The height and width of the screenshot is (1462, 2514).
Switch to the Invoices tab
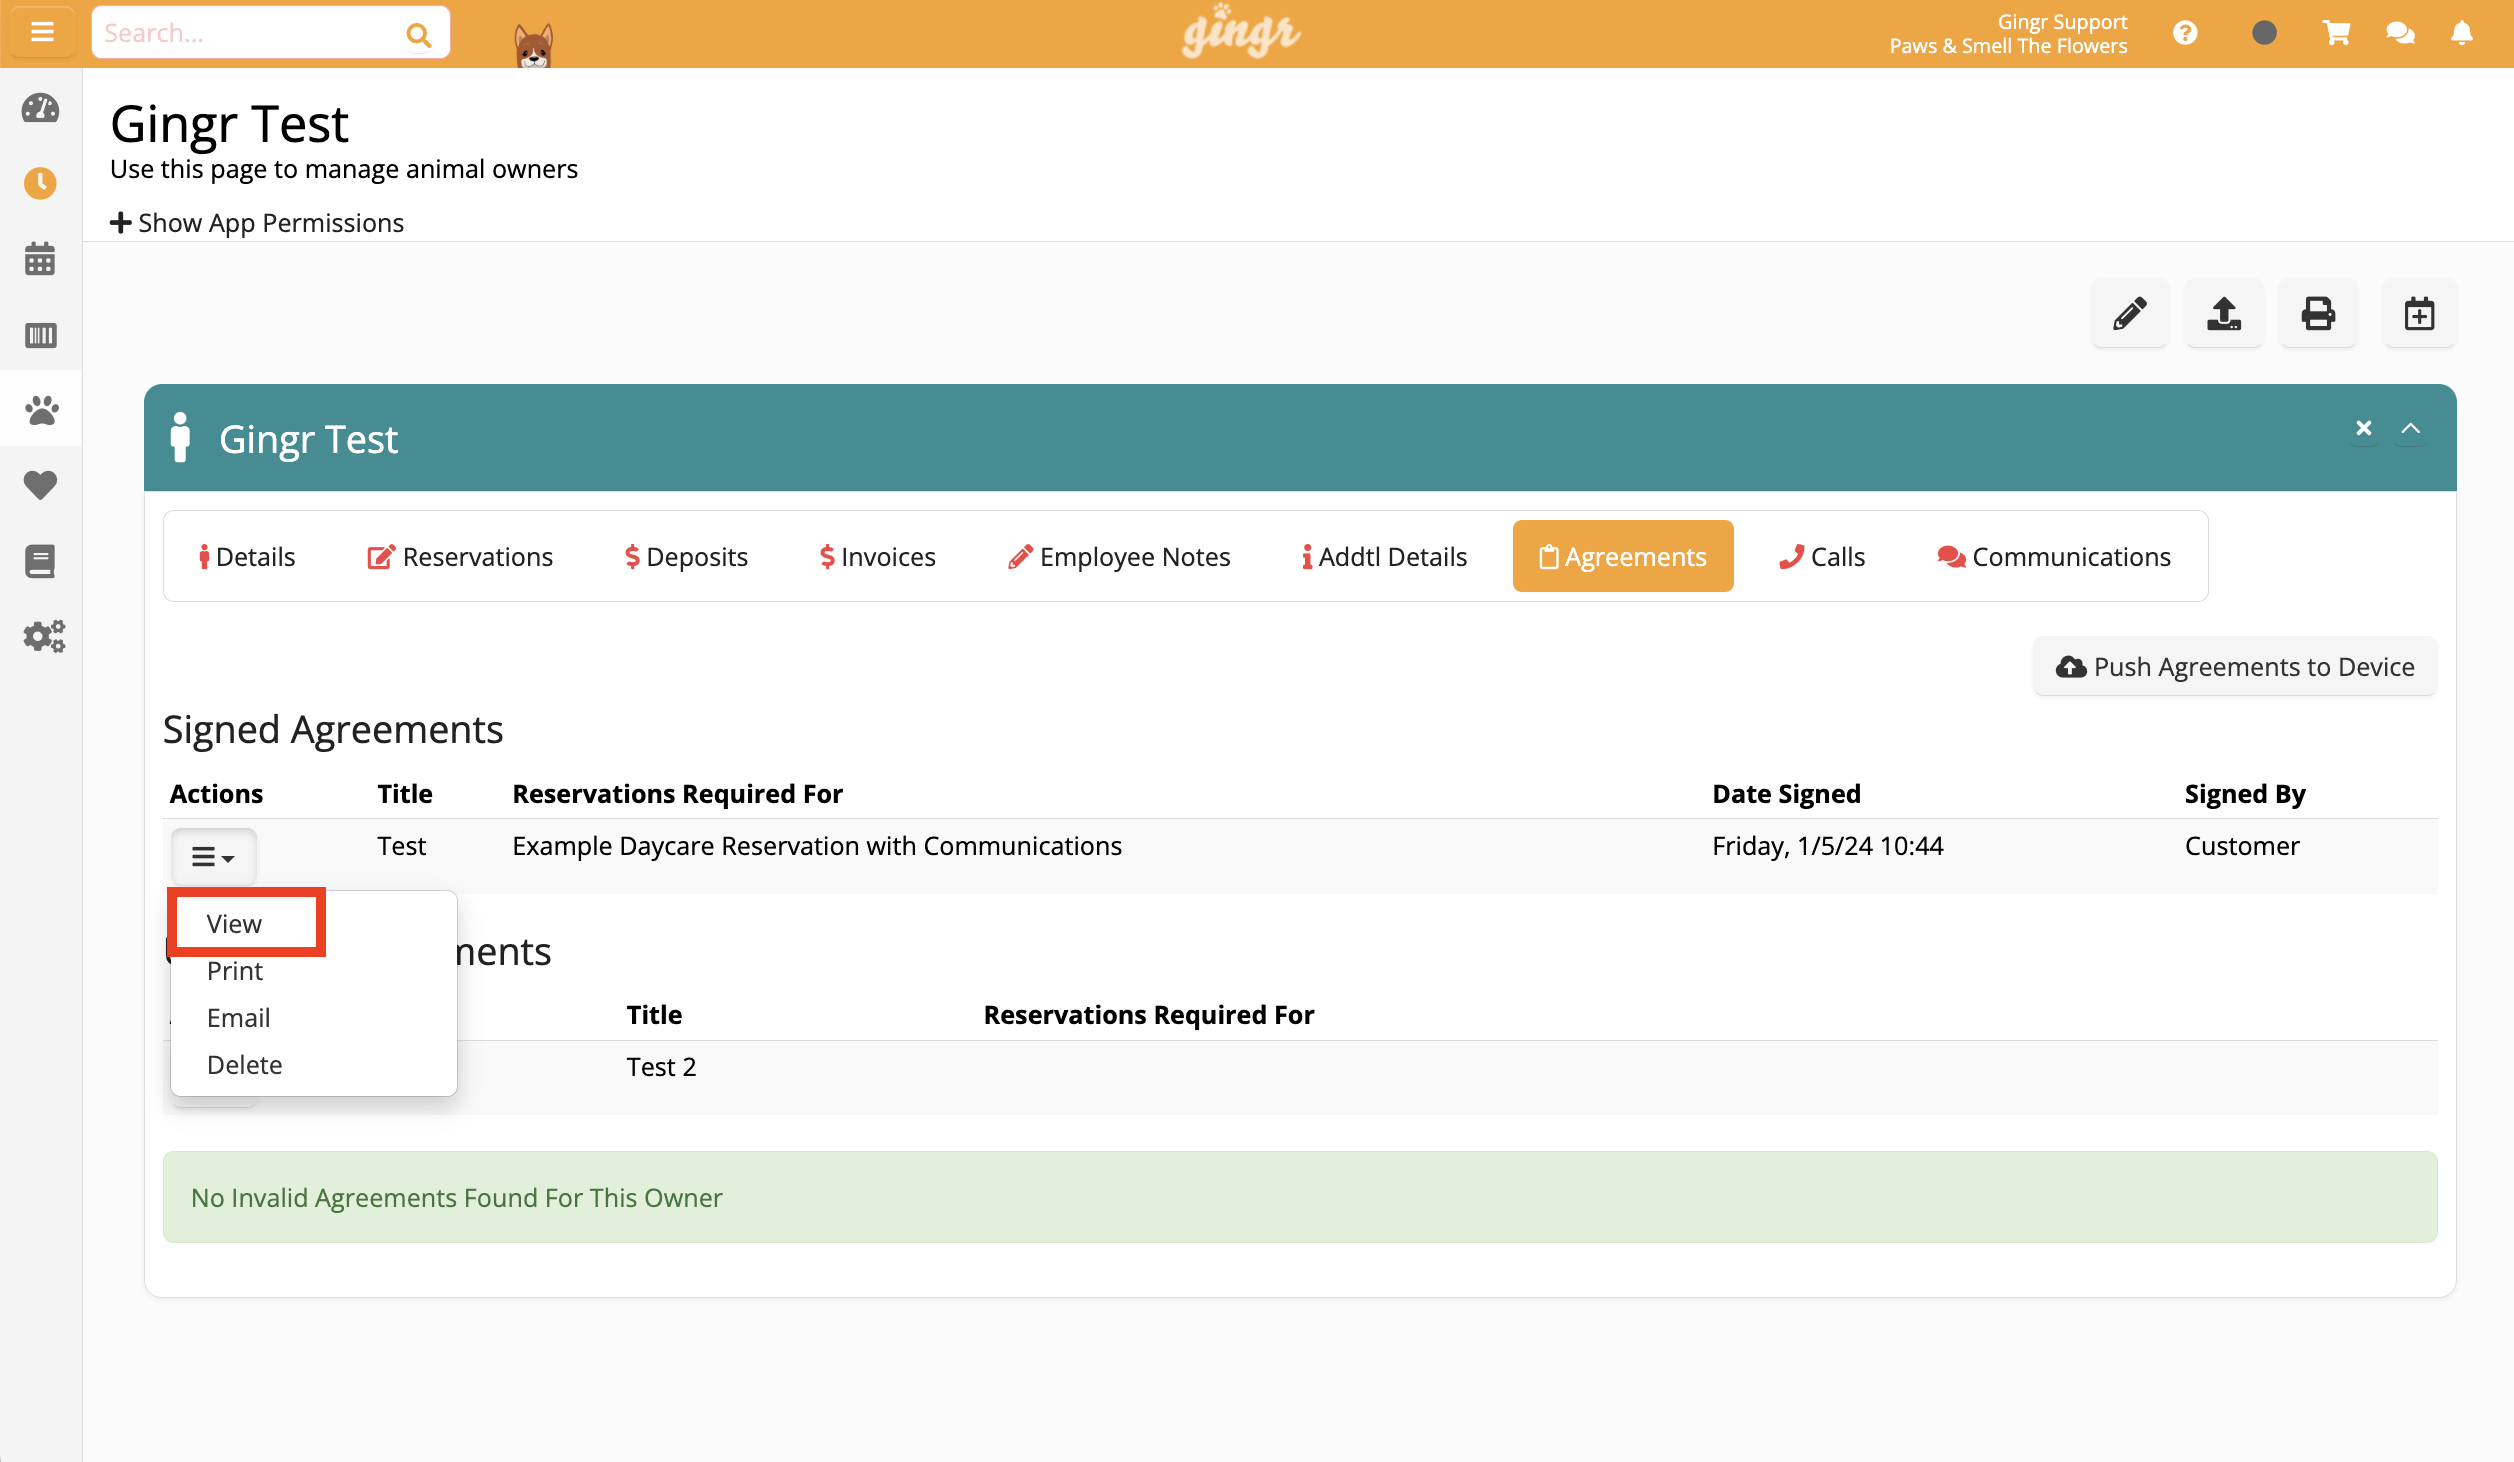tap(877, 556)
